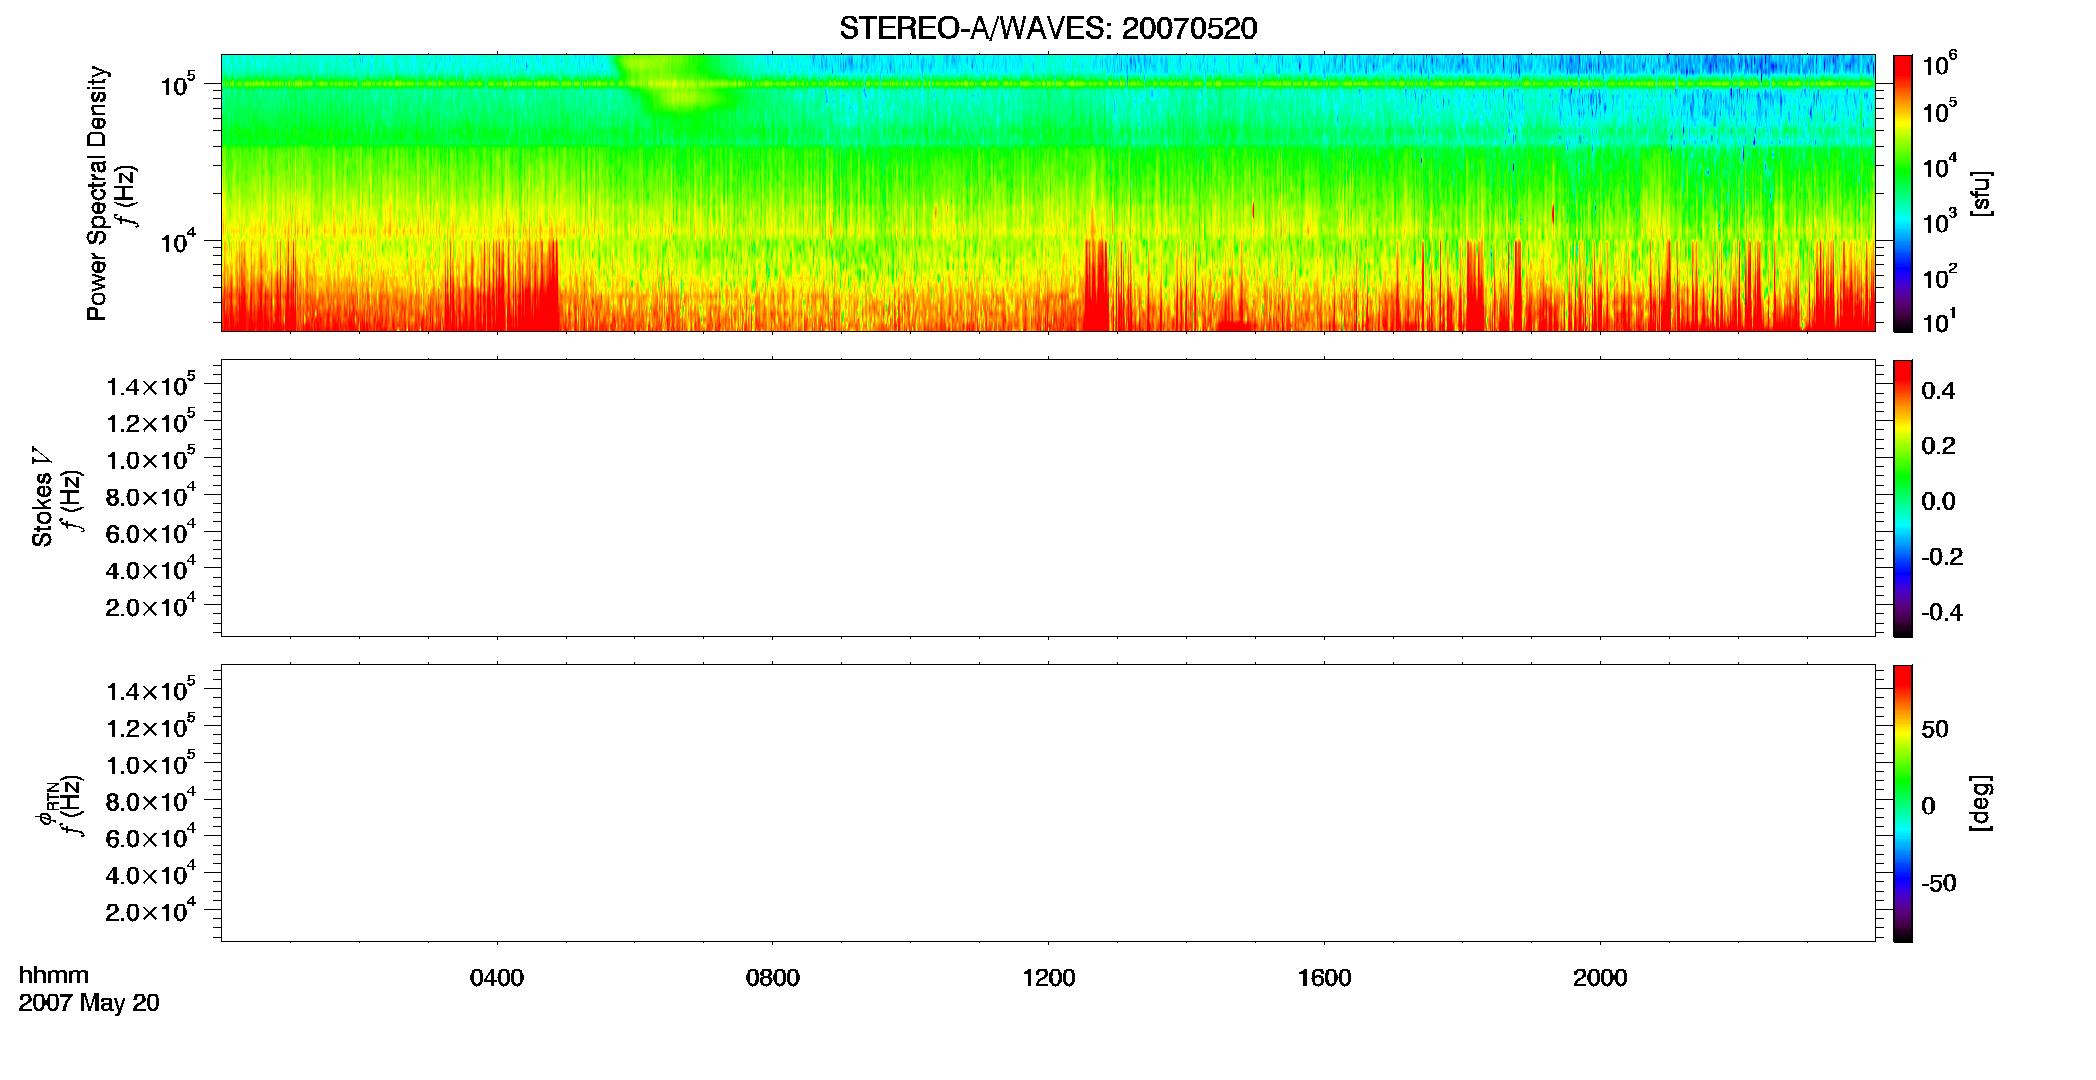
Task: Select the "2007 May 20" date label
Action: (89, 1003)
